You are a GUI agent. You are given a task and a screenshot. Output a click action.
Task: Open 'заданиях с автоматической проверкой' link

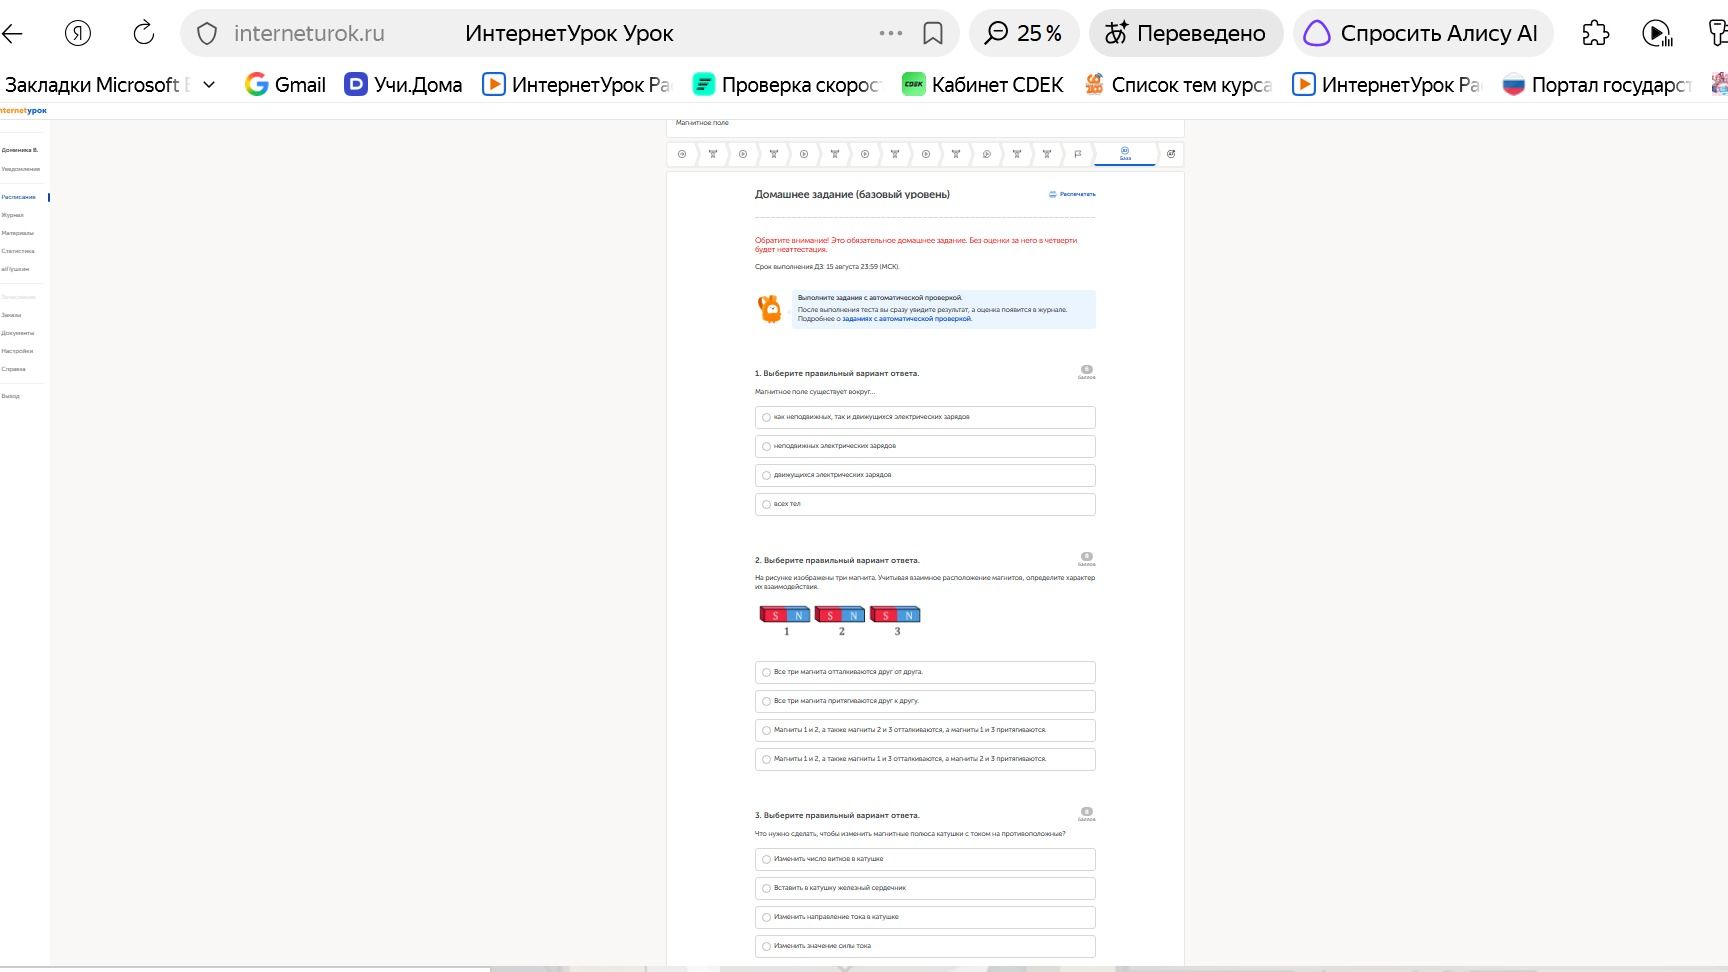coord(906,319)
